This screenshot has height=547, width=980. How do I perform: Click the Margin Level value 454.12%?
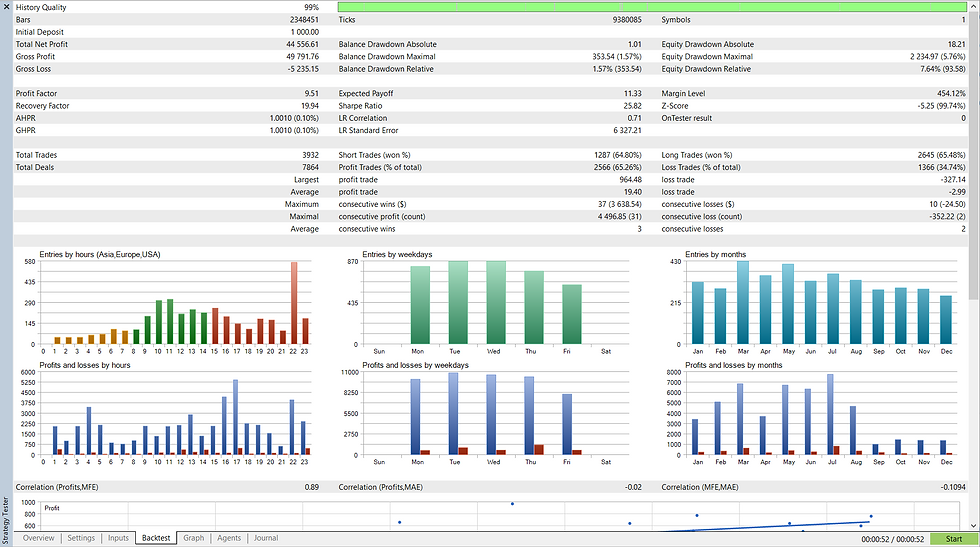click(951, 94)
